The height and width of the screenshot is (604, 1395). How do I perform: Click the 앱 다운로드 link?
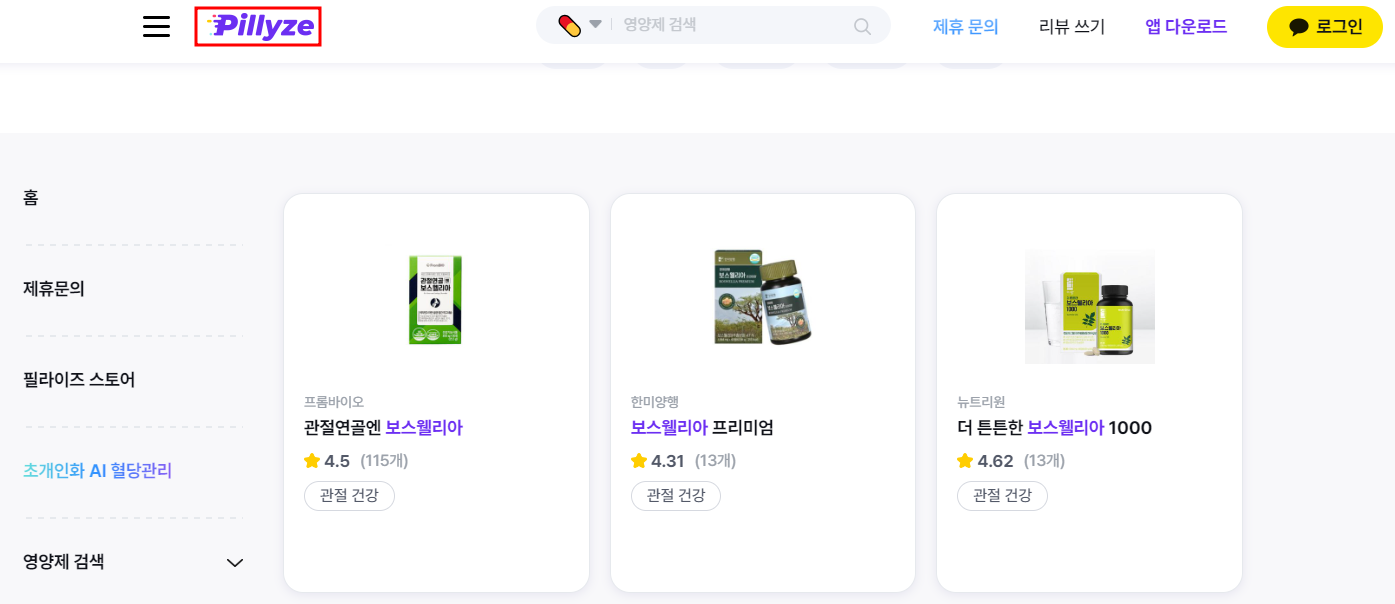1184,26
